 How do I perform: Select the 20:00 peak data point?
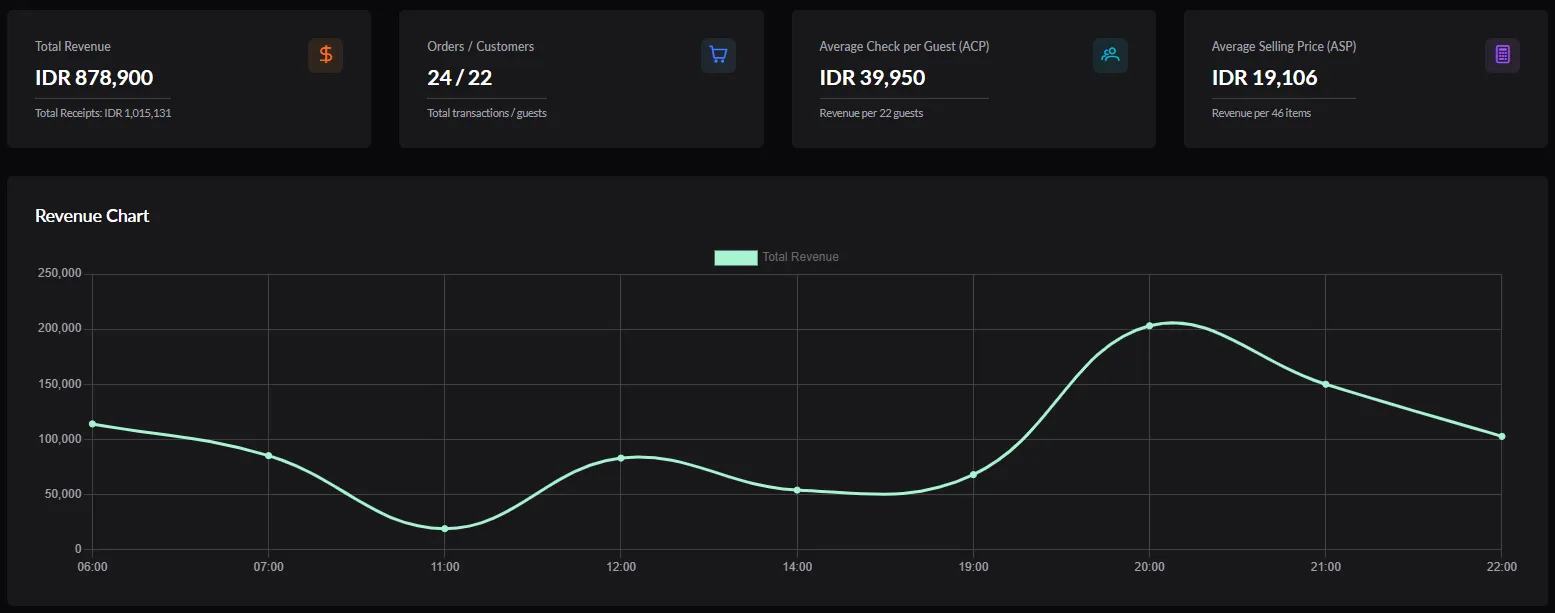coord(1149,326)
